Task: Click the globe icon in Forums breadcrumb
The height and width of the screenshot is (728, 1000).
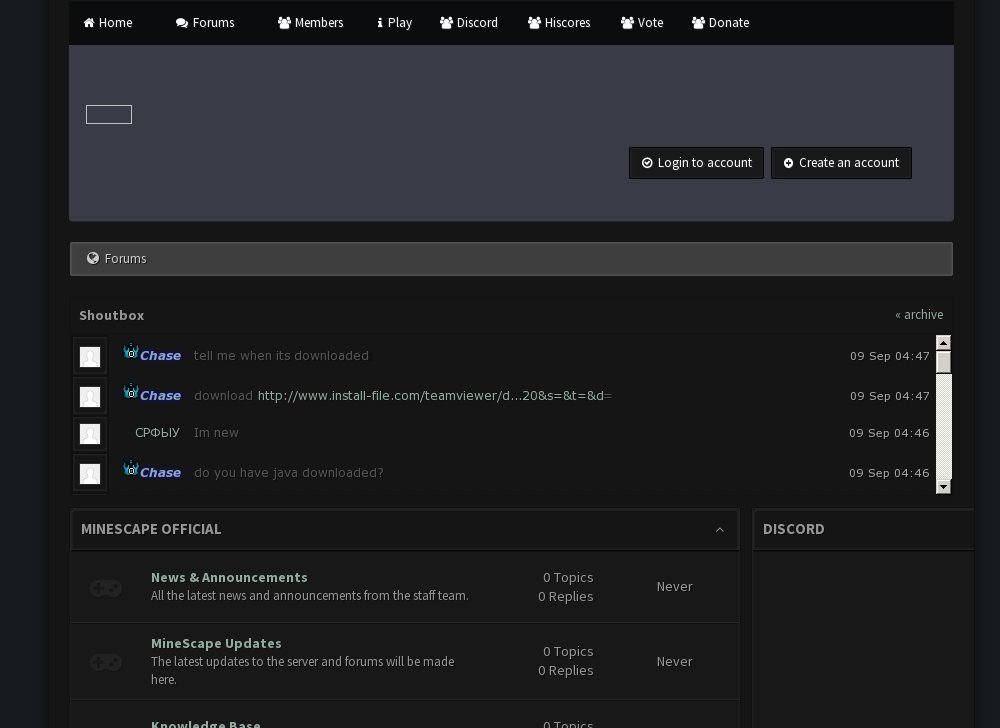Action: (93, 259)
